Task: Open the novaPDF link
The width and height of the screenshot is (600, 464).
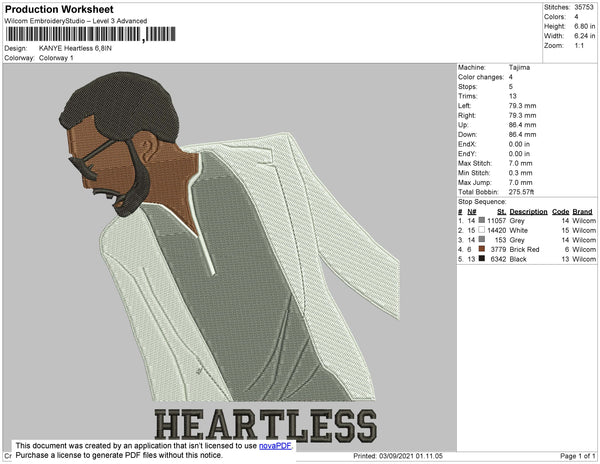Action: (275, 446)
